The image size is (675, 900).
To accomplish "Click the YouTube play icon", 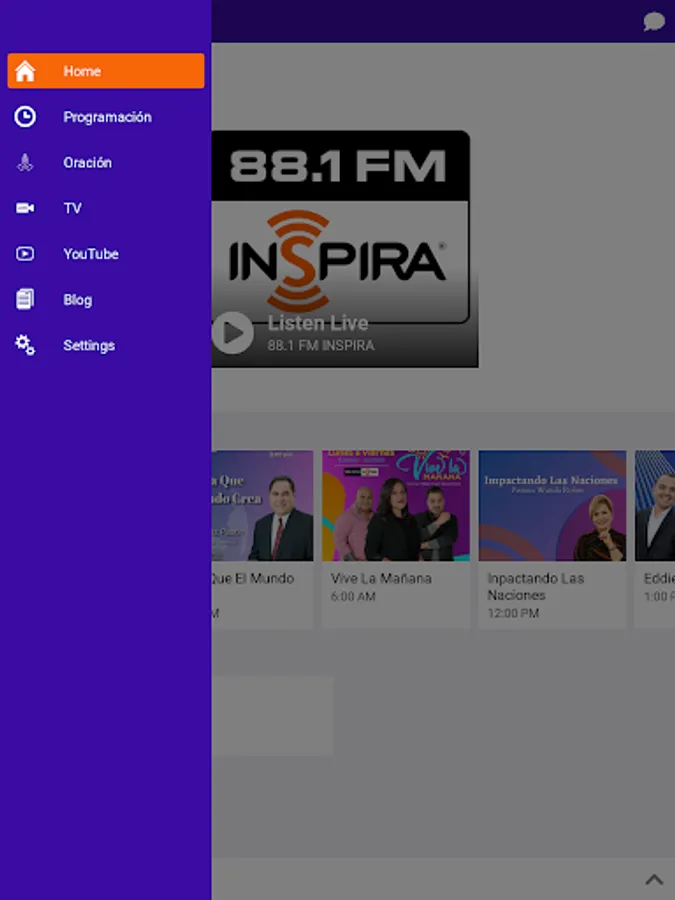I will pos(25,254).
